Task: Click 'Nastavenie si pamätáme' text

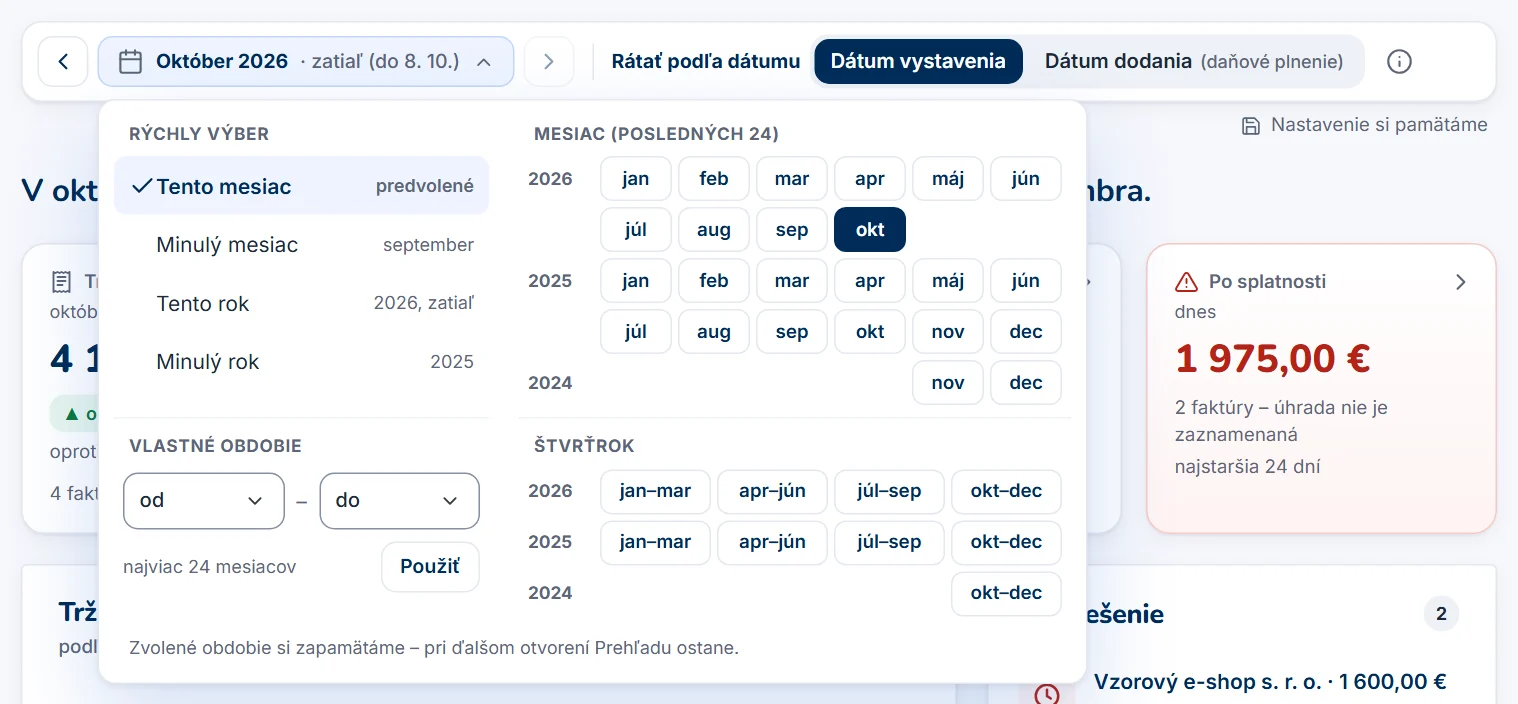Action: 1379,125
